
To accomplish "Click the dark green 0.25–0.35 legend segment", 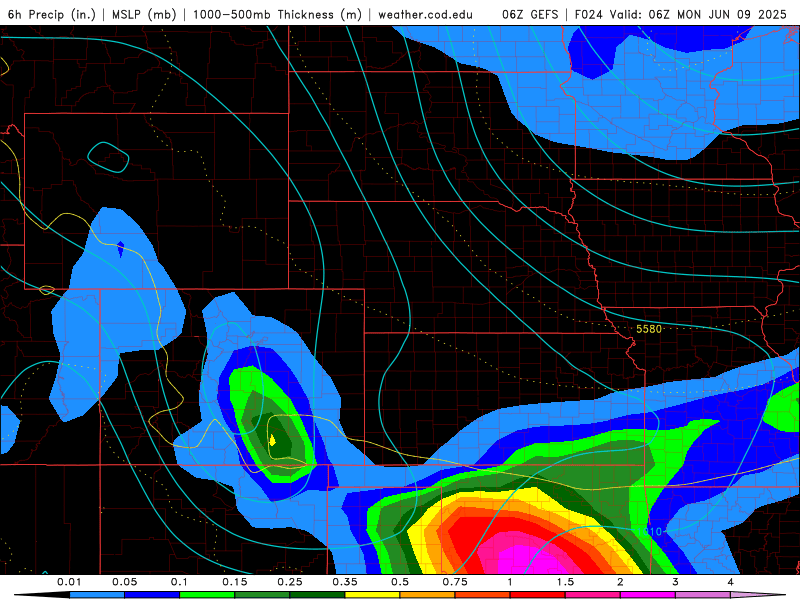I will pos(317,595).
